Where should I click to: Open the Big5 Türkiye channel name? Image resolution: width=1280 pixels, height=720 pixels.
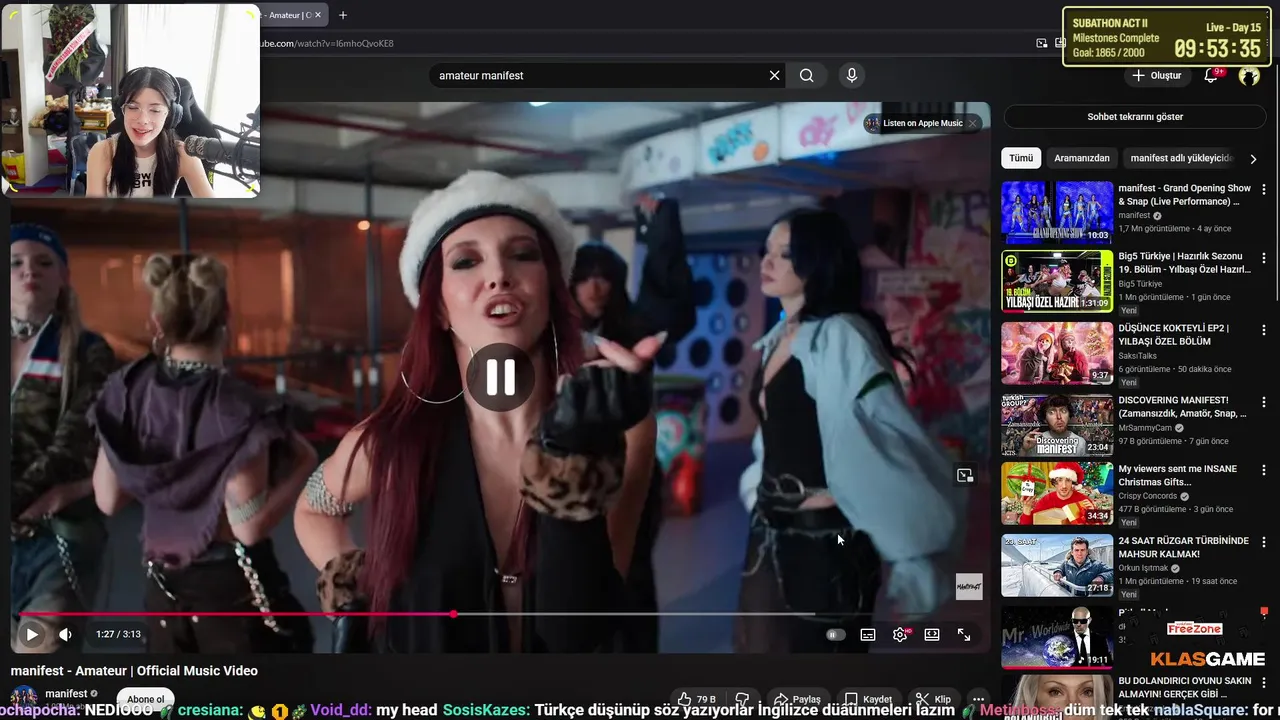(1140, 284)
